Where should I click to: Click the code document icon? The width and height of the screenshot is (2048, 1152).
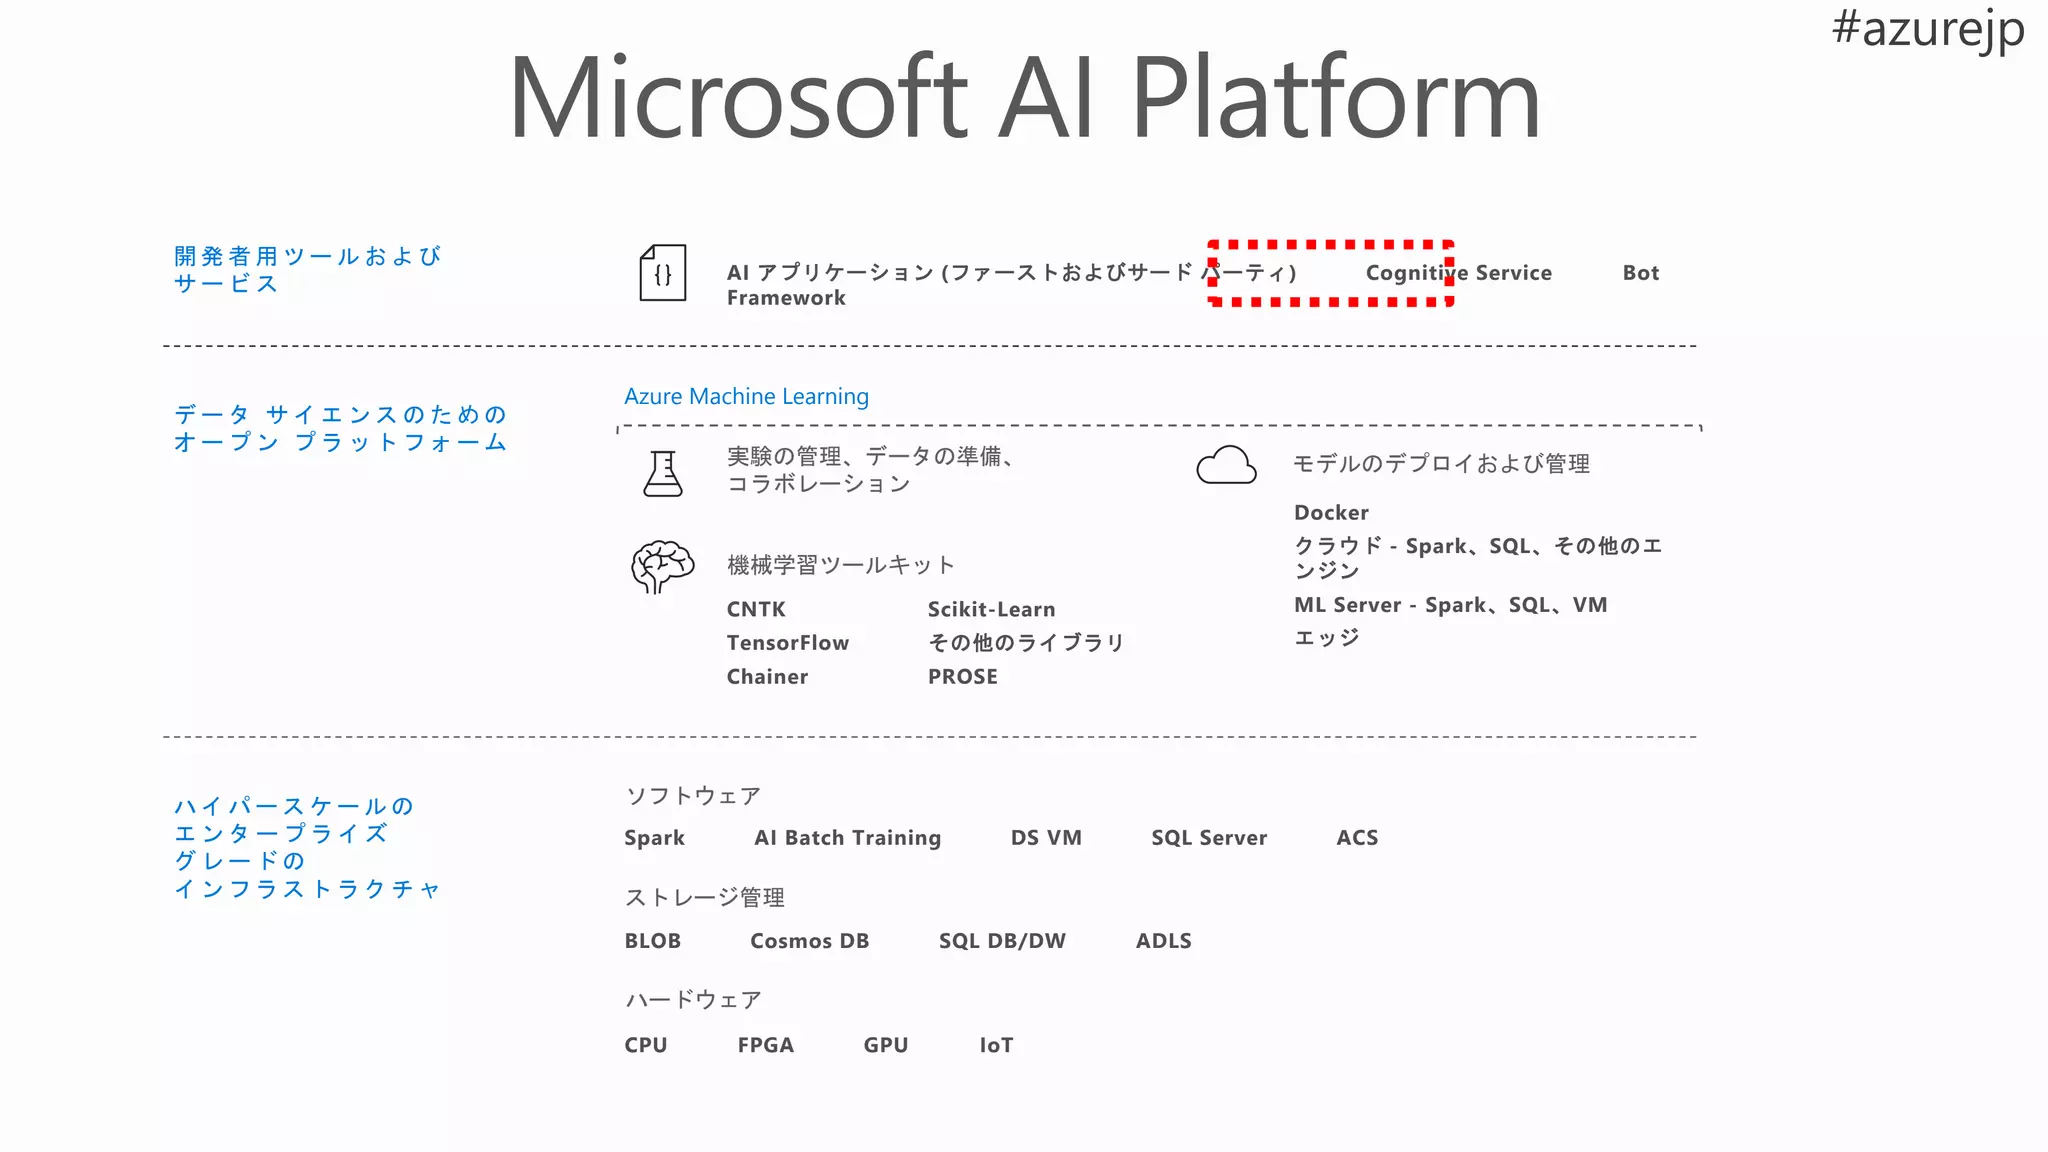click(x=663, y=273)
